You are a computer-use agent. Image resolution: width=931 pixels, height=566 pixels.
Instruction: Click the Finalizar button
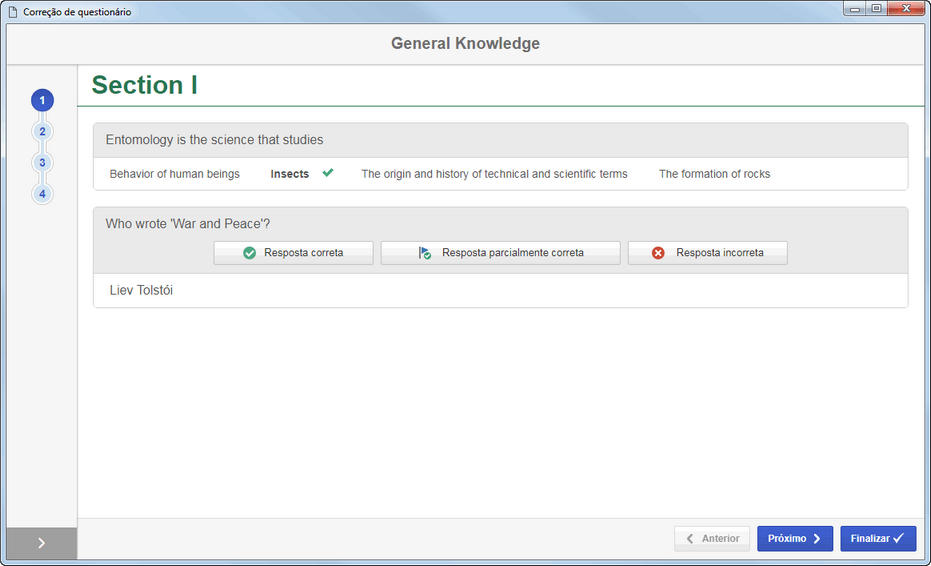(x=878, y=539)
